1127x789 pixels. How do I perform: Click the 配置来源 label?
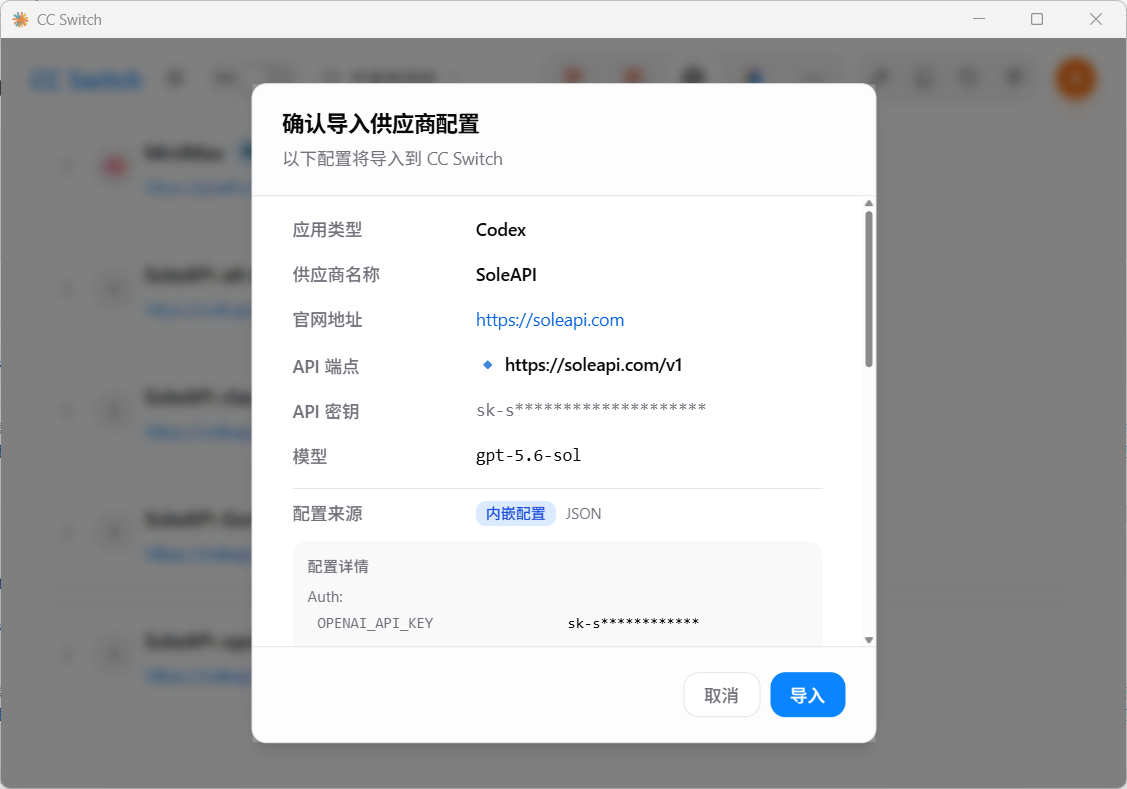(x=327, y=514)
